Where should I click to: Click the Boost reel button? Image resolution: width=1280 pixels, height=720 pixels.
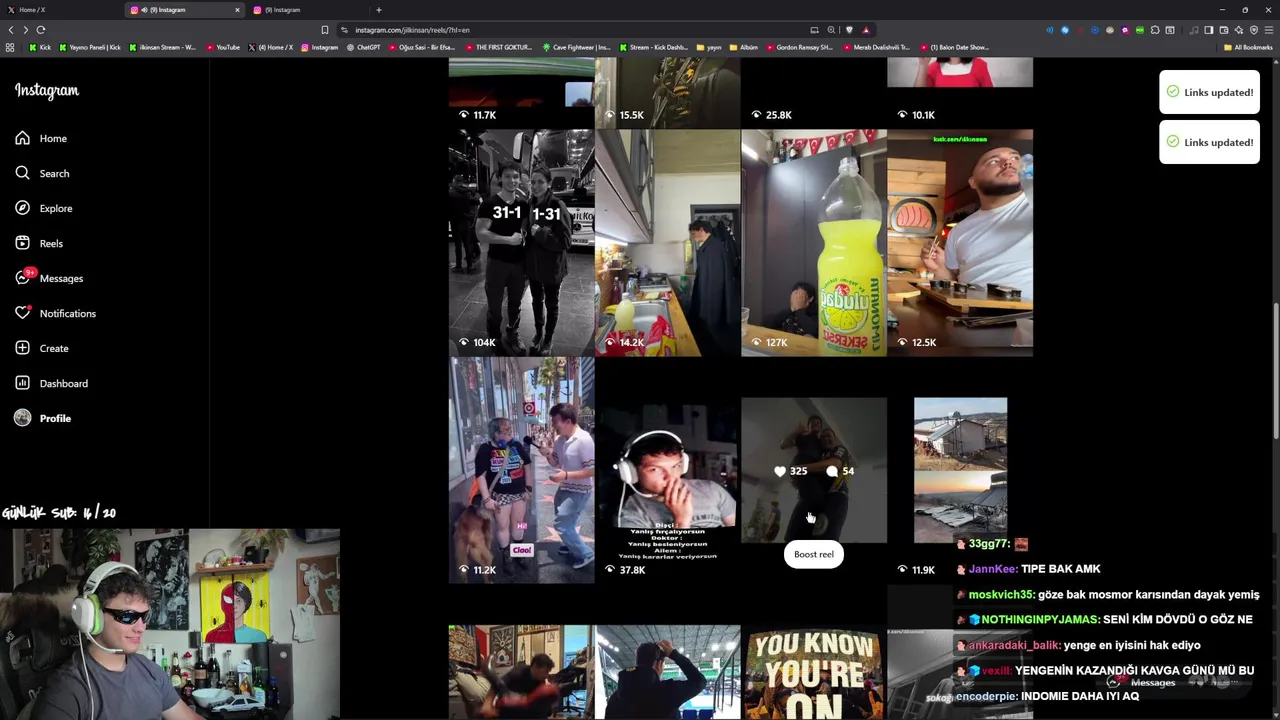813,554
